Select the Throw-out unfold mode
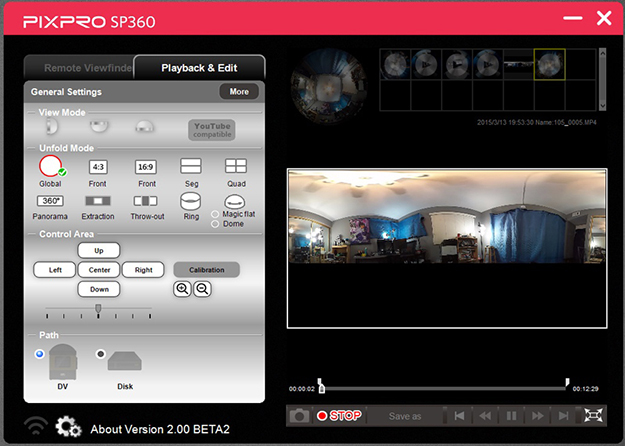This screenshot has height=446, width=625. point(145,200)
